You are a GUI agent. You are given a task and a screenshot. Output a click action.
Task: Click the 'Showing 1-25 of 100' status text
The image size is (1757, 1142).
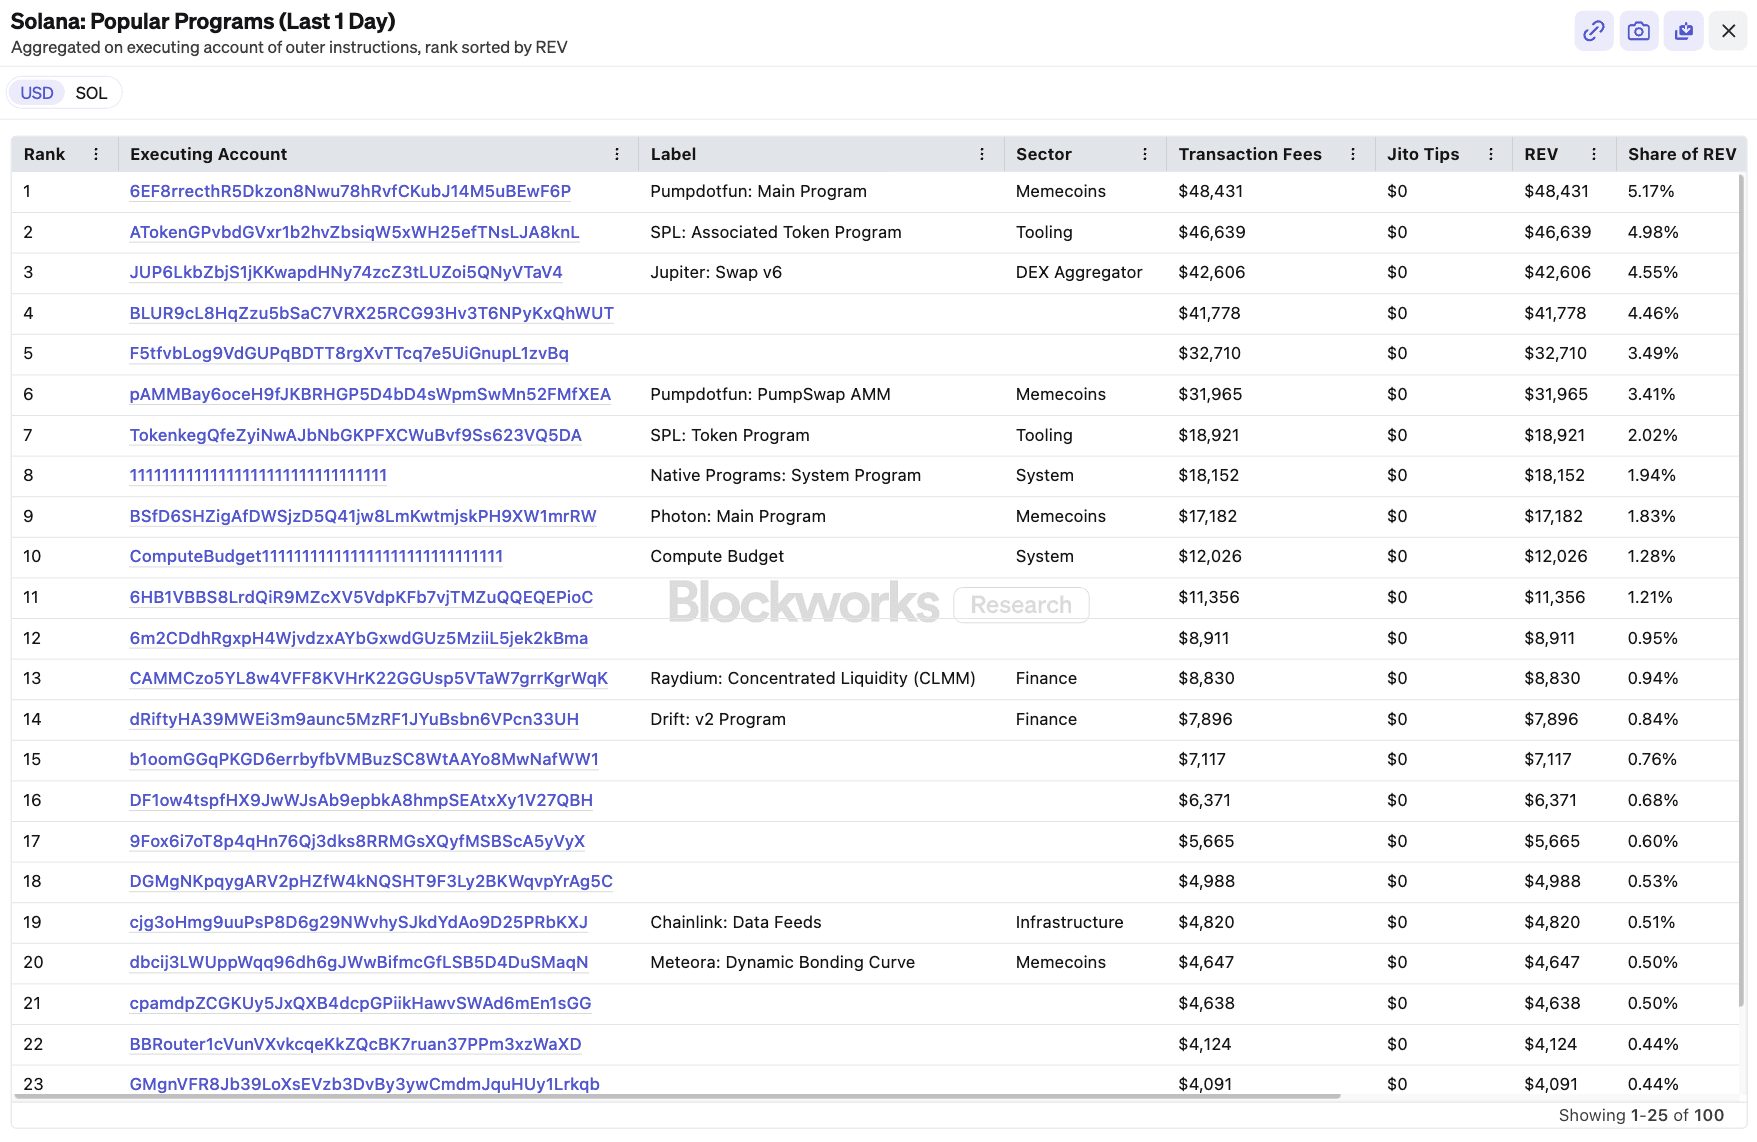click(1641, 1115)
